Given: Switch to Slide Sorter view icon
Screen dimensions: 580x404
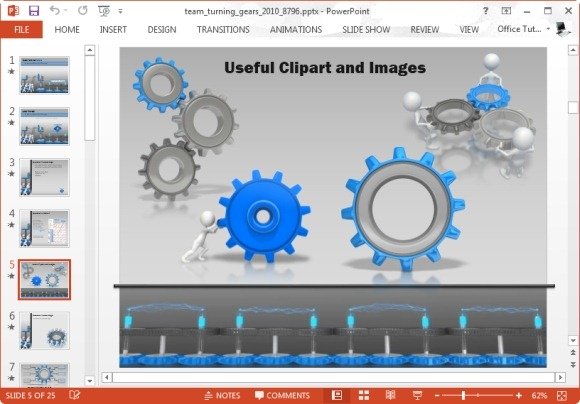Looking at the screenshot, I should [x=364, y=395].
